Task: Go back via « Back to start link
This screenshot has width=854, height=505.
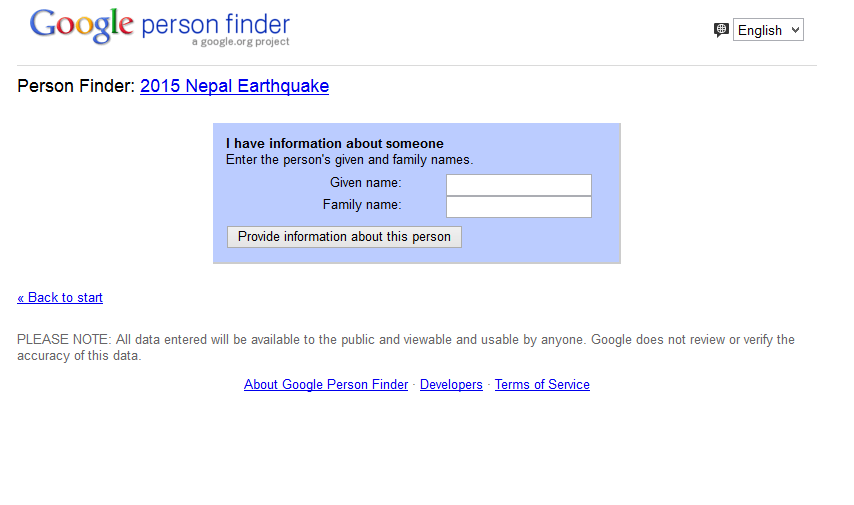Action: [x=60, y=297]
